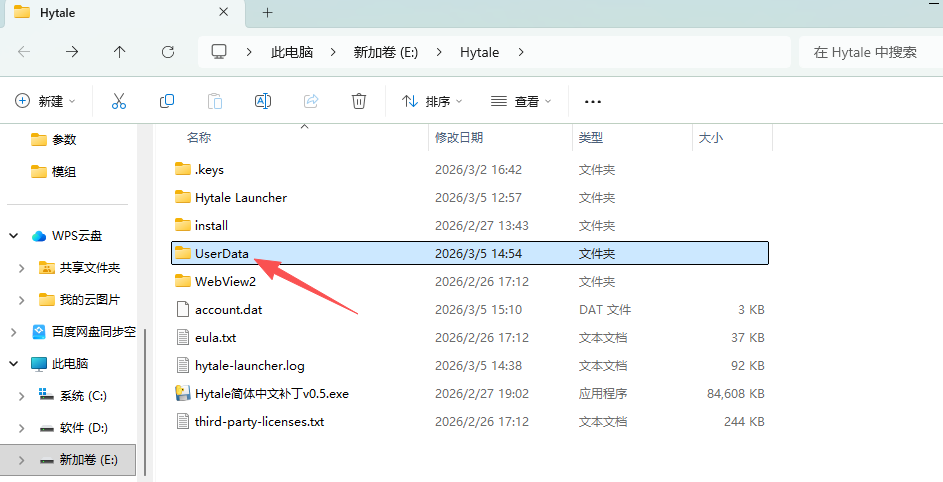Click the Share icon in toolbar
943x482 pixels.
311,101
